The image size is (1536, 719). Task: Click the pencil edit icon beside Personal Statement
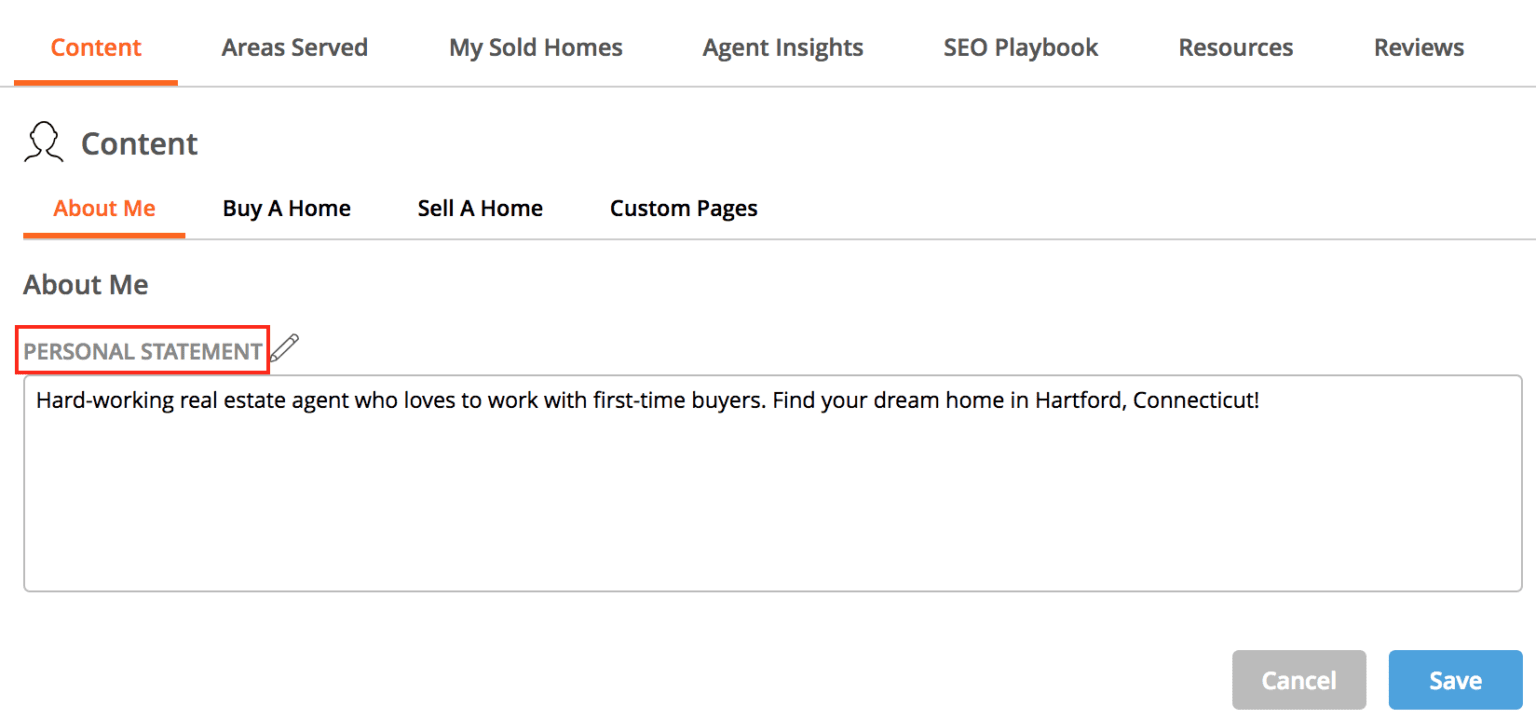coord(285,348)
